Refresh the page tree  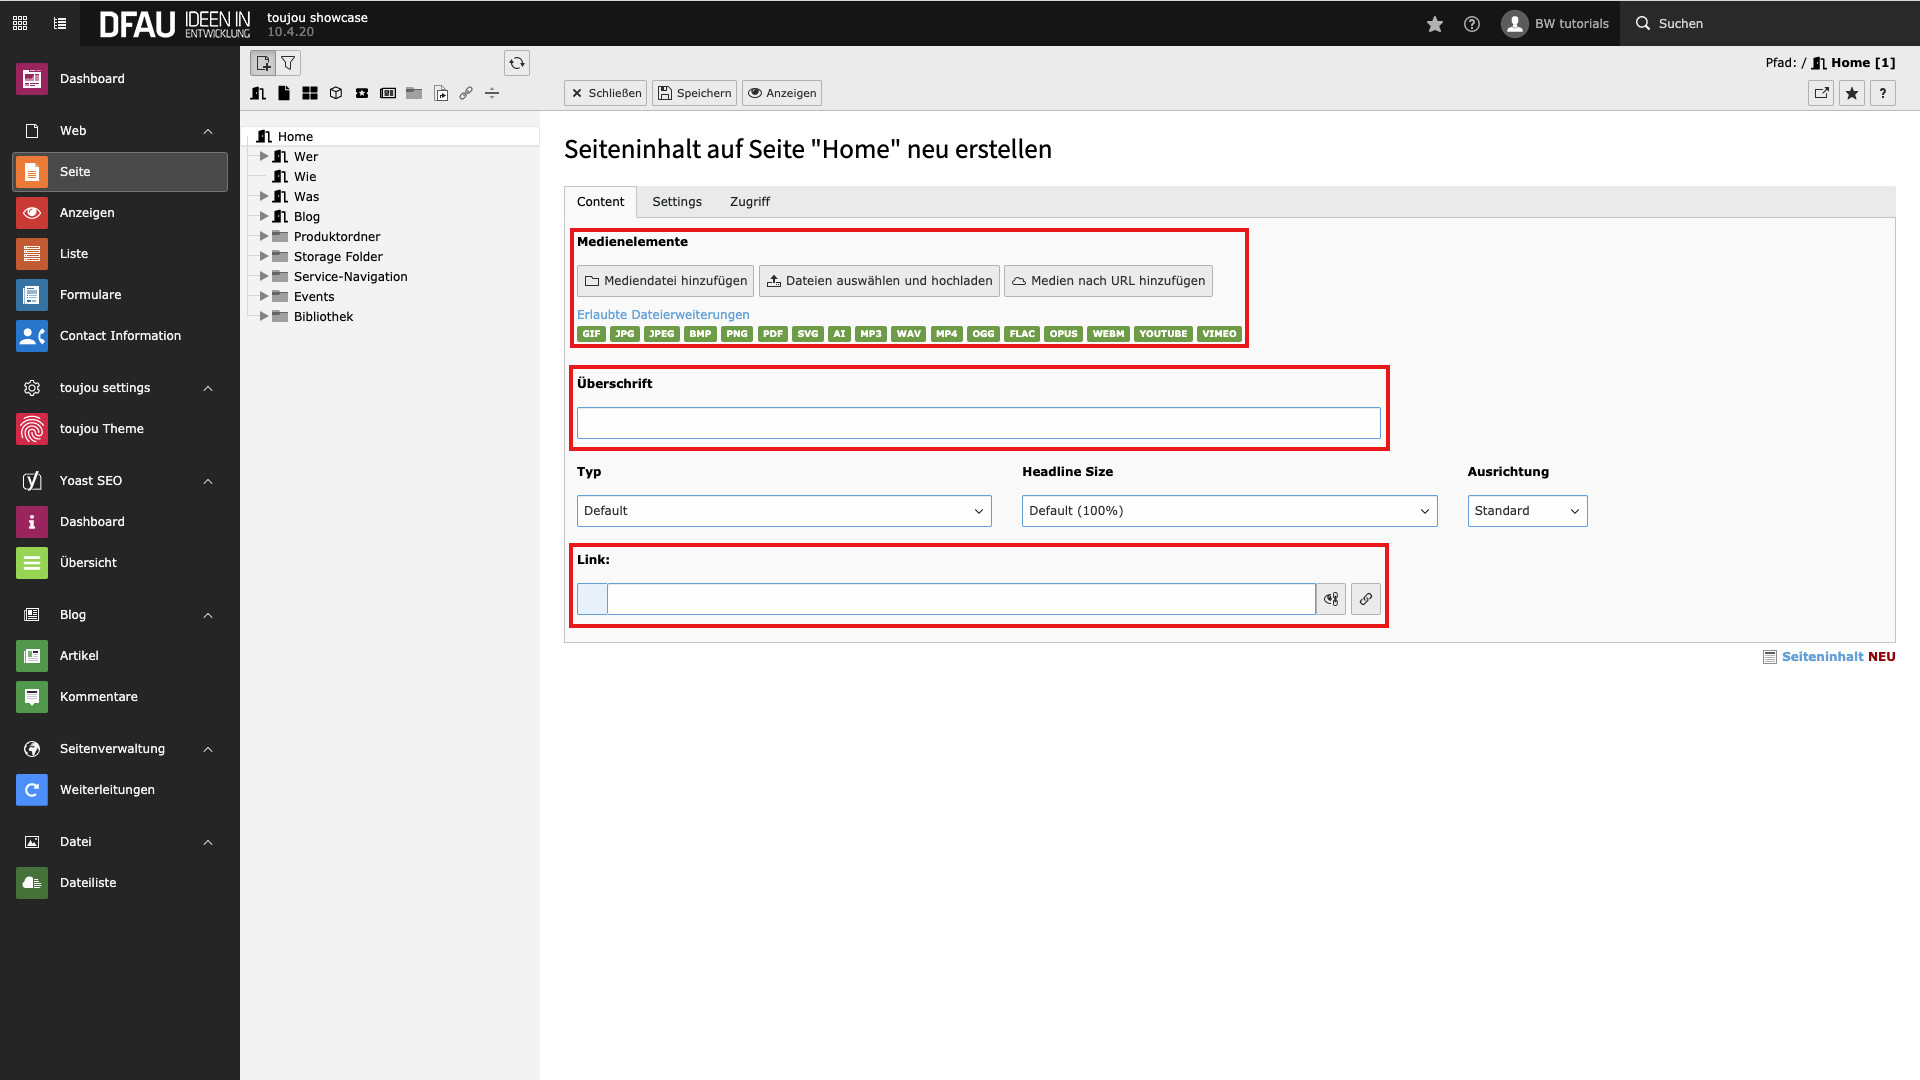pos(517,63)
